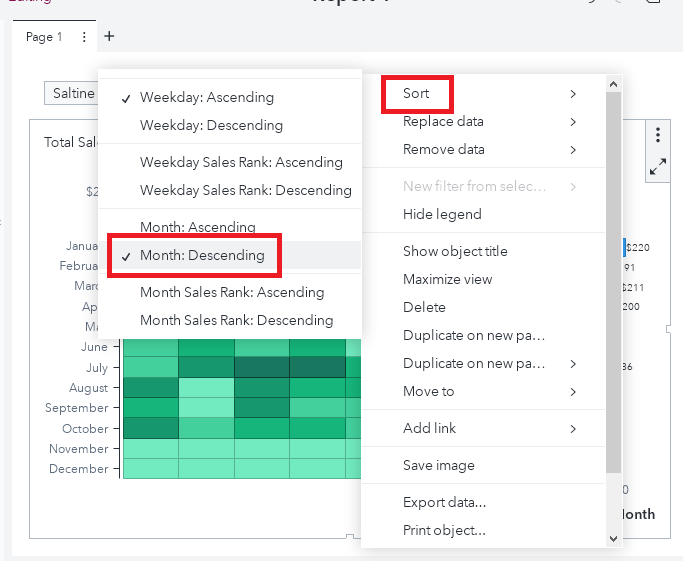The height and width of the screenshot is (561, 683).
Task: Expand the Add link submenu arrow
Action: [573, 429]
